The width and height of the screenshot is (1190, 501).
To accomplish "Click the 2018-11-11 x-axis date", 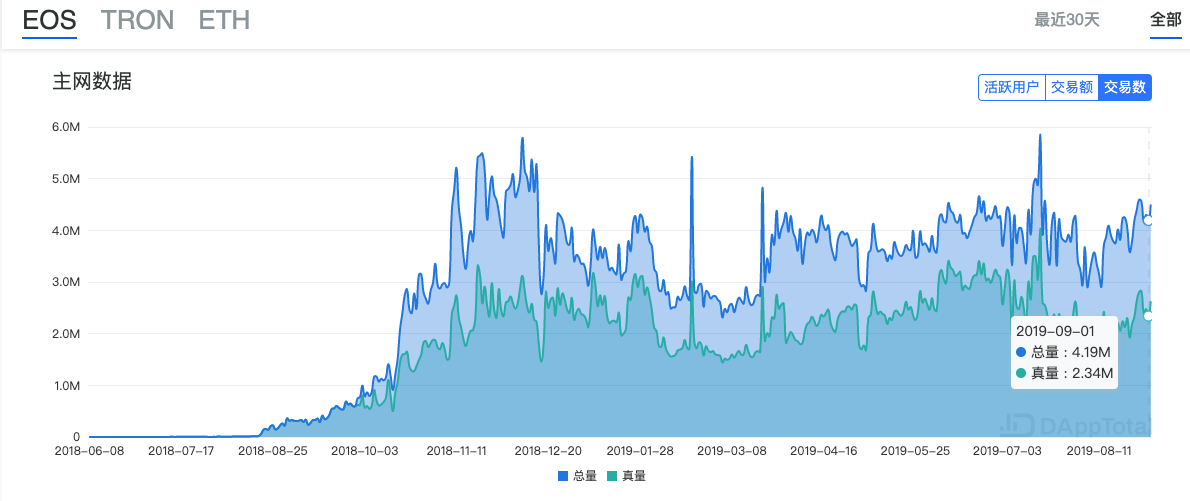I will (455, 450).
